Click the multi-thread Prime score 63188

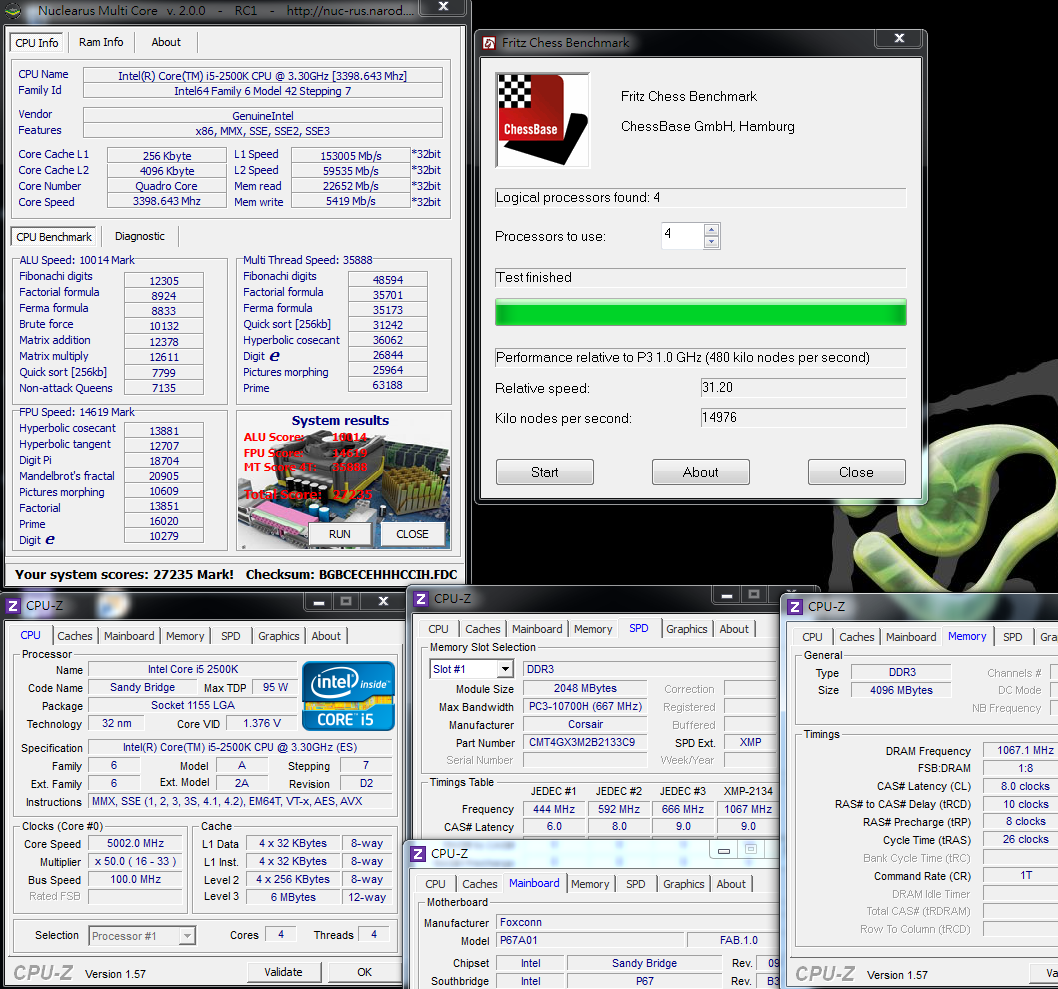pyautogui.click(x=387, y=385)
